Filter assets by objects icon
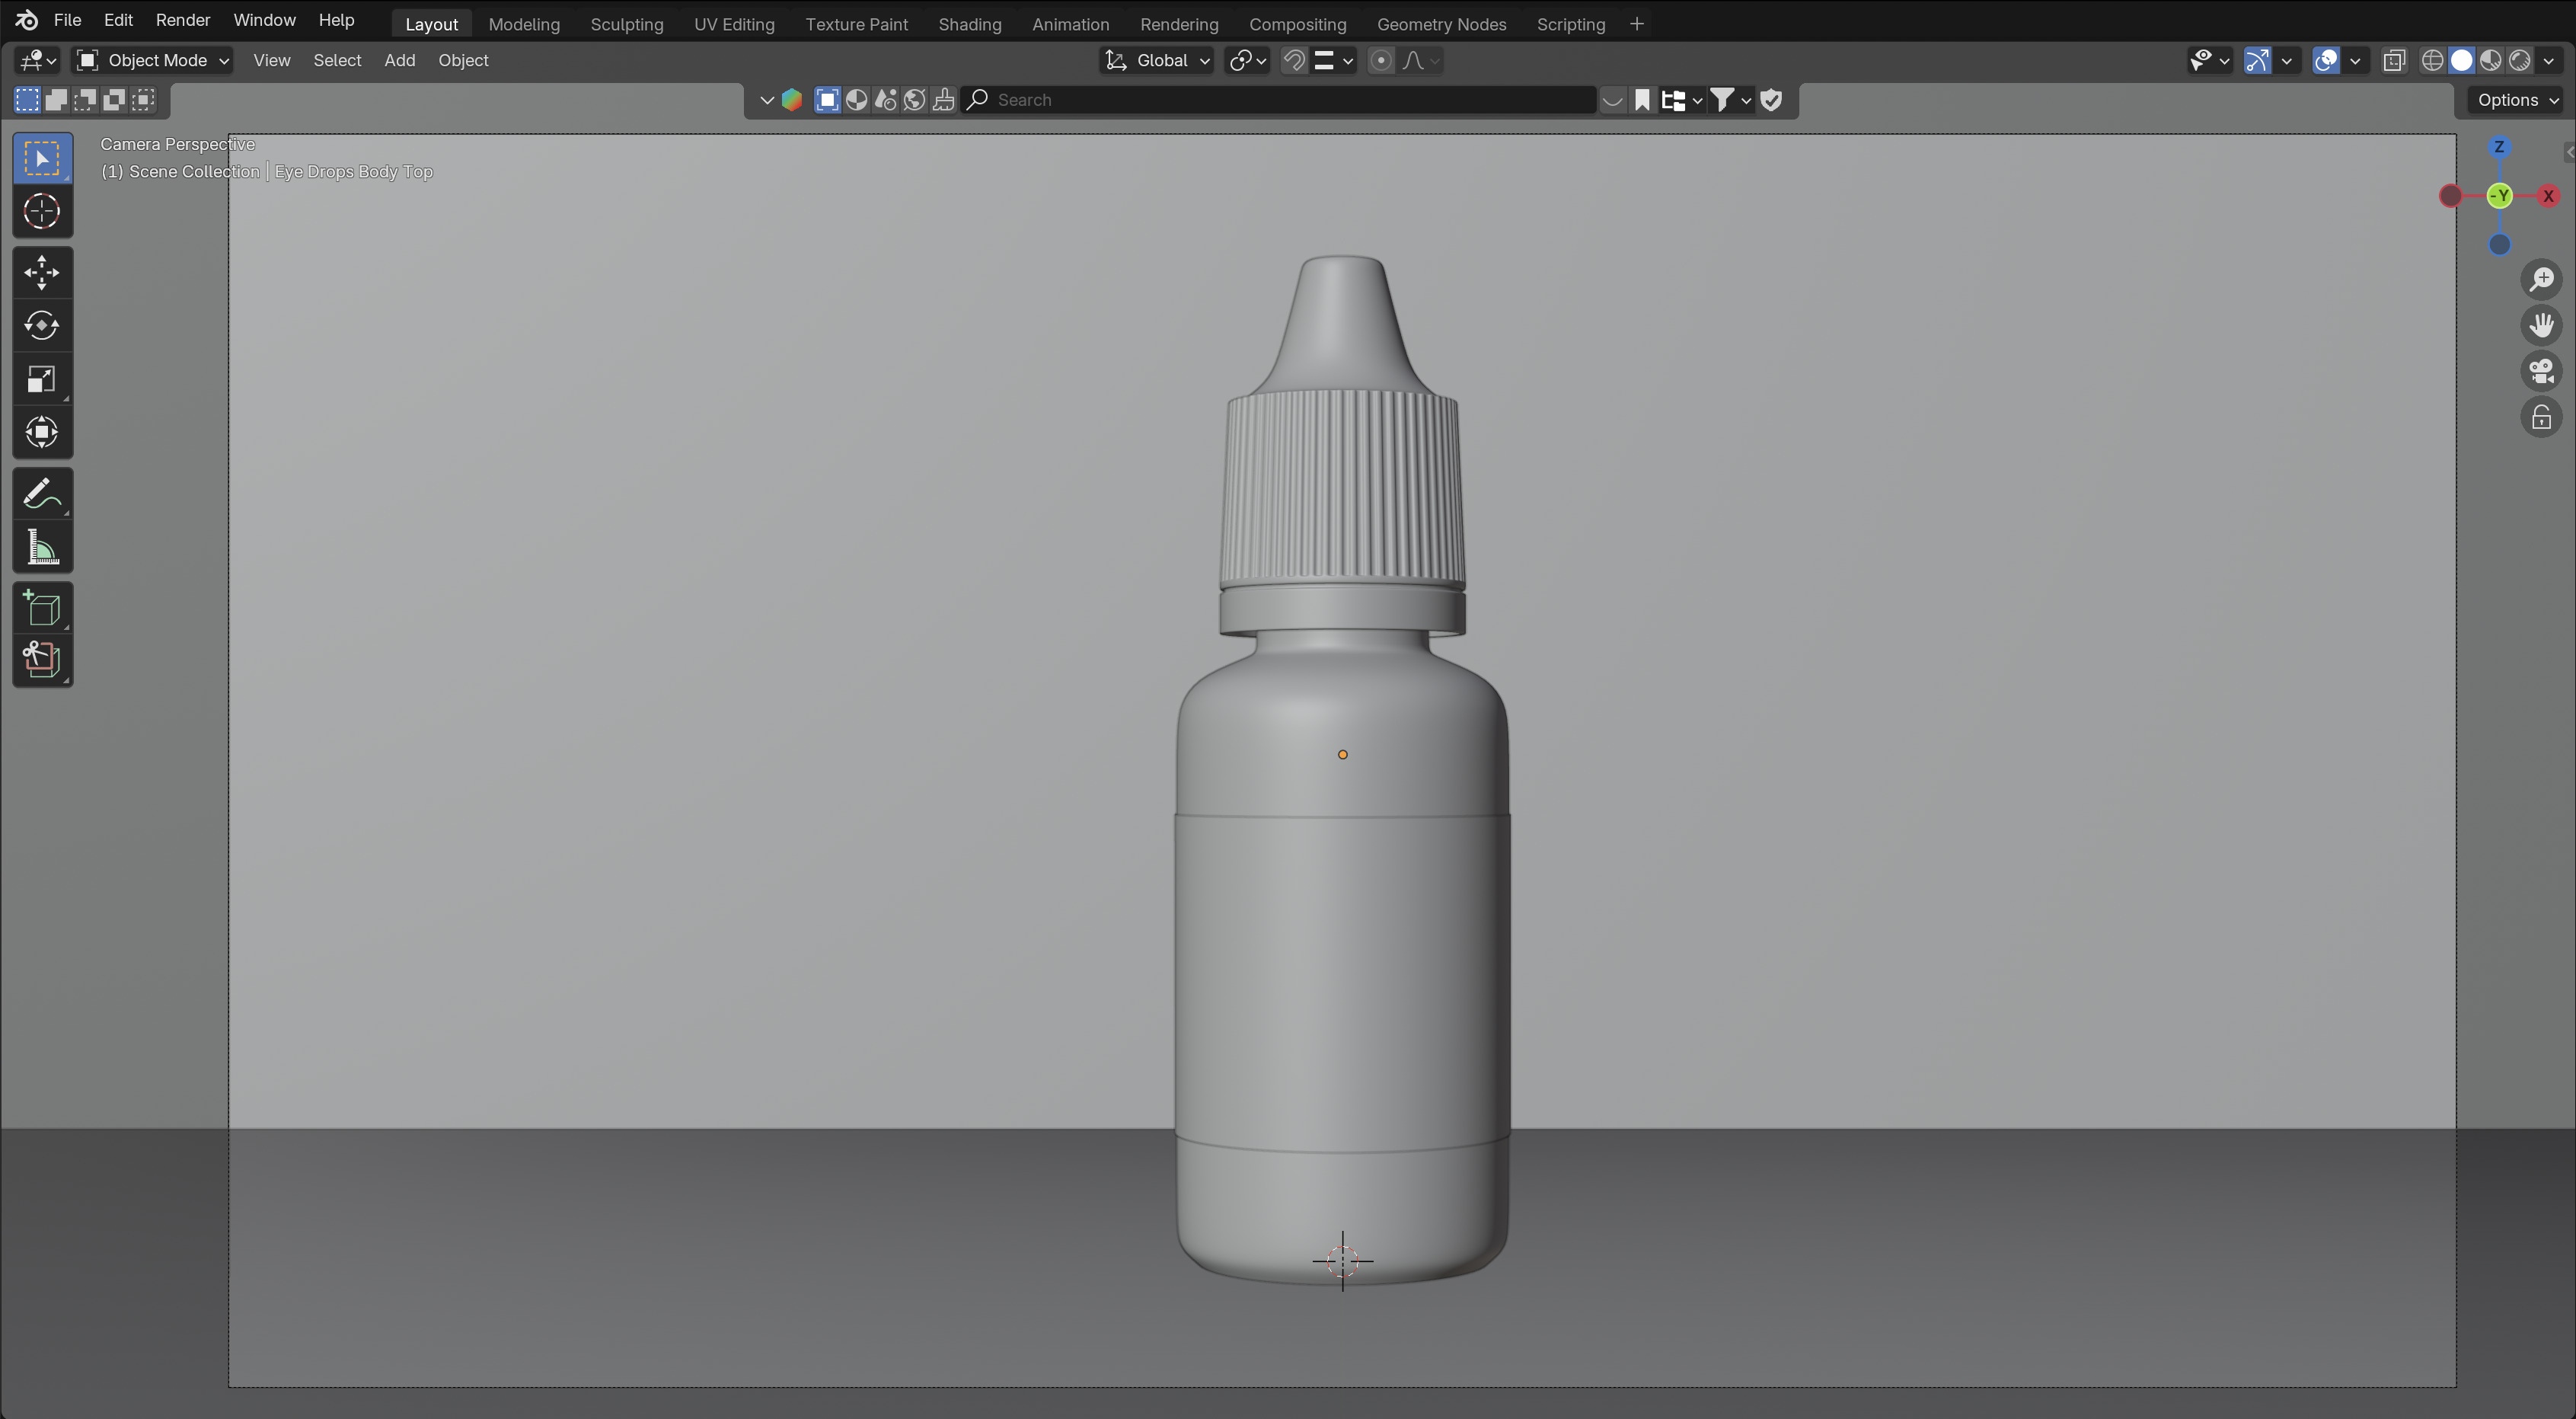2576x1419 pixels. click(827, 100)
